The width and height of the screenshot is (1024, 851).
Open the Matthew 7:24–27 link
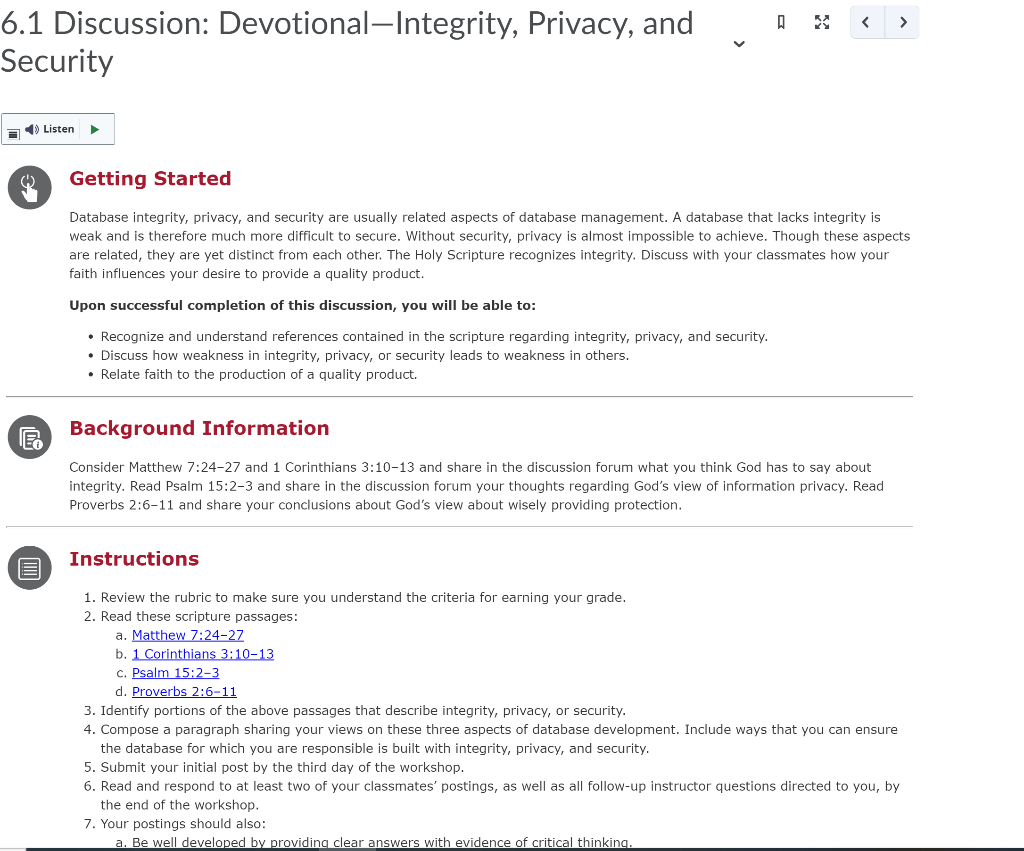click(187, 635)
